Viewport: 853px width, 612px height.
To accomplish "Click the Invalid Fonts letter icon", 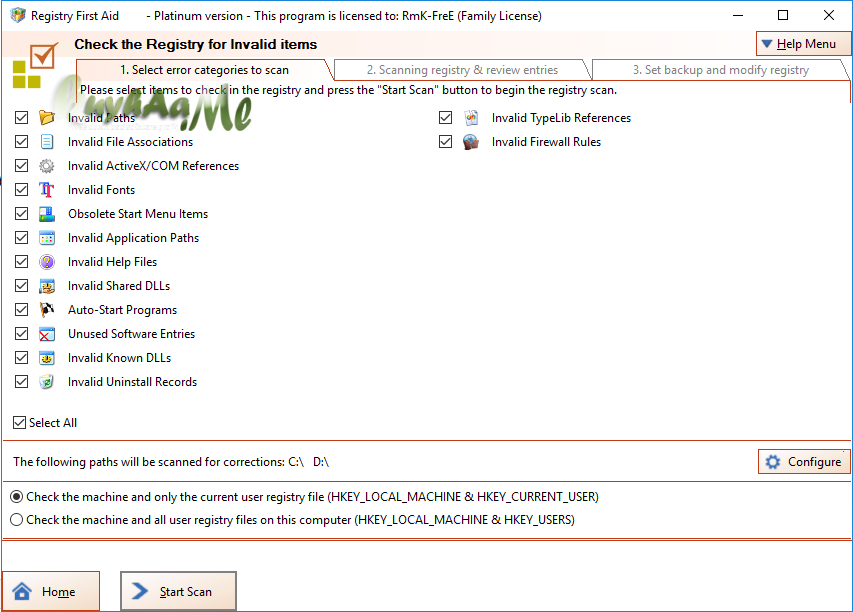I will 47,189.
